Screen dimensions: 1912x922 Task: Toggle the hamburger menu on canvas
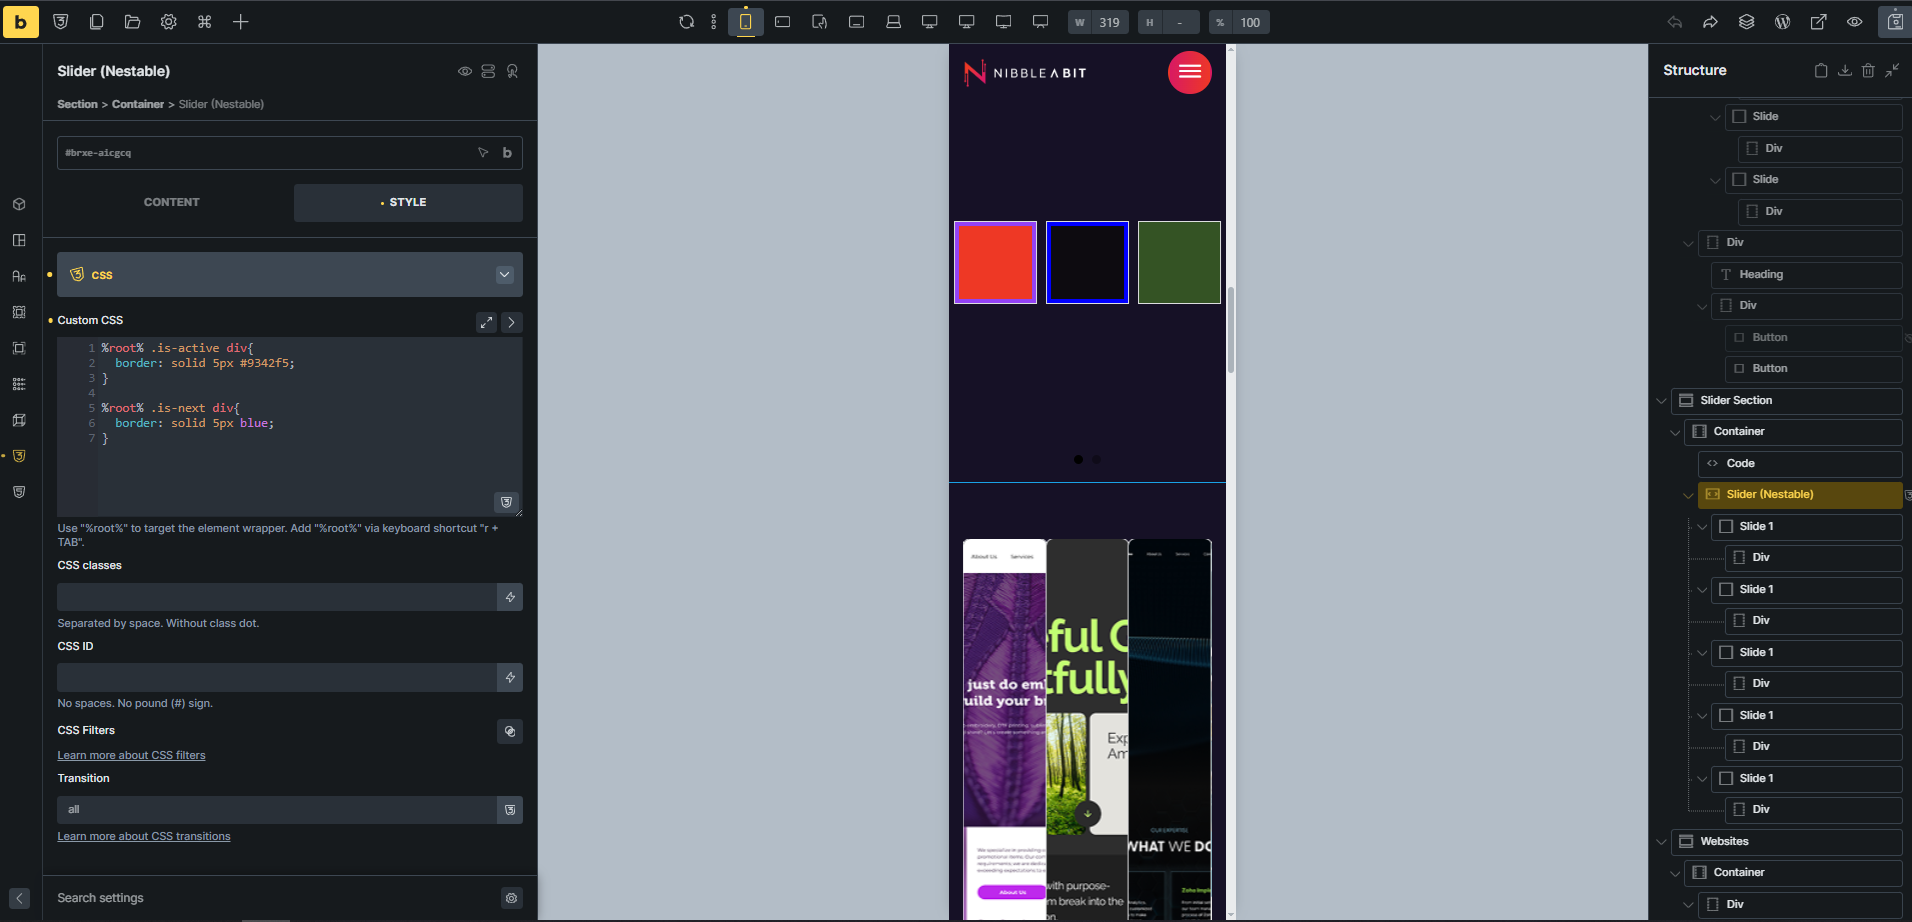tap(1189, 72)
